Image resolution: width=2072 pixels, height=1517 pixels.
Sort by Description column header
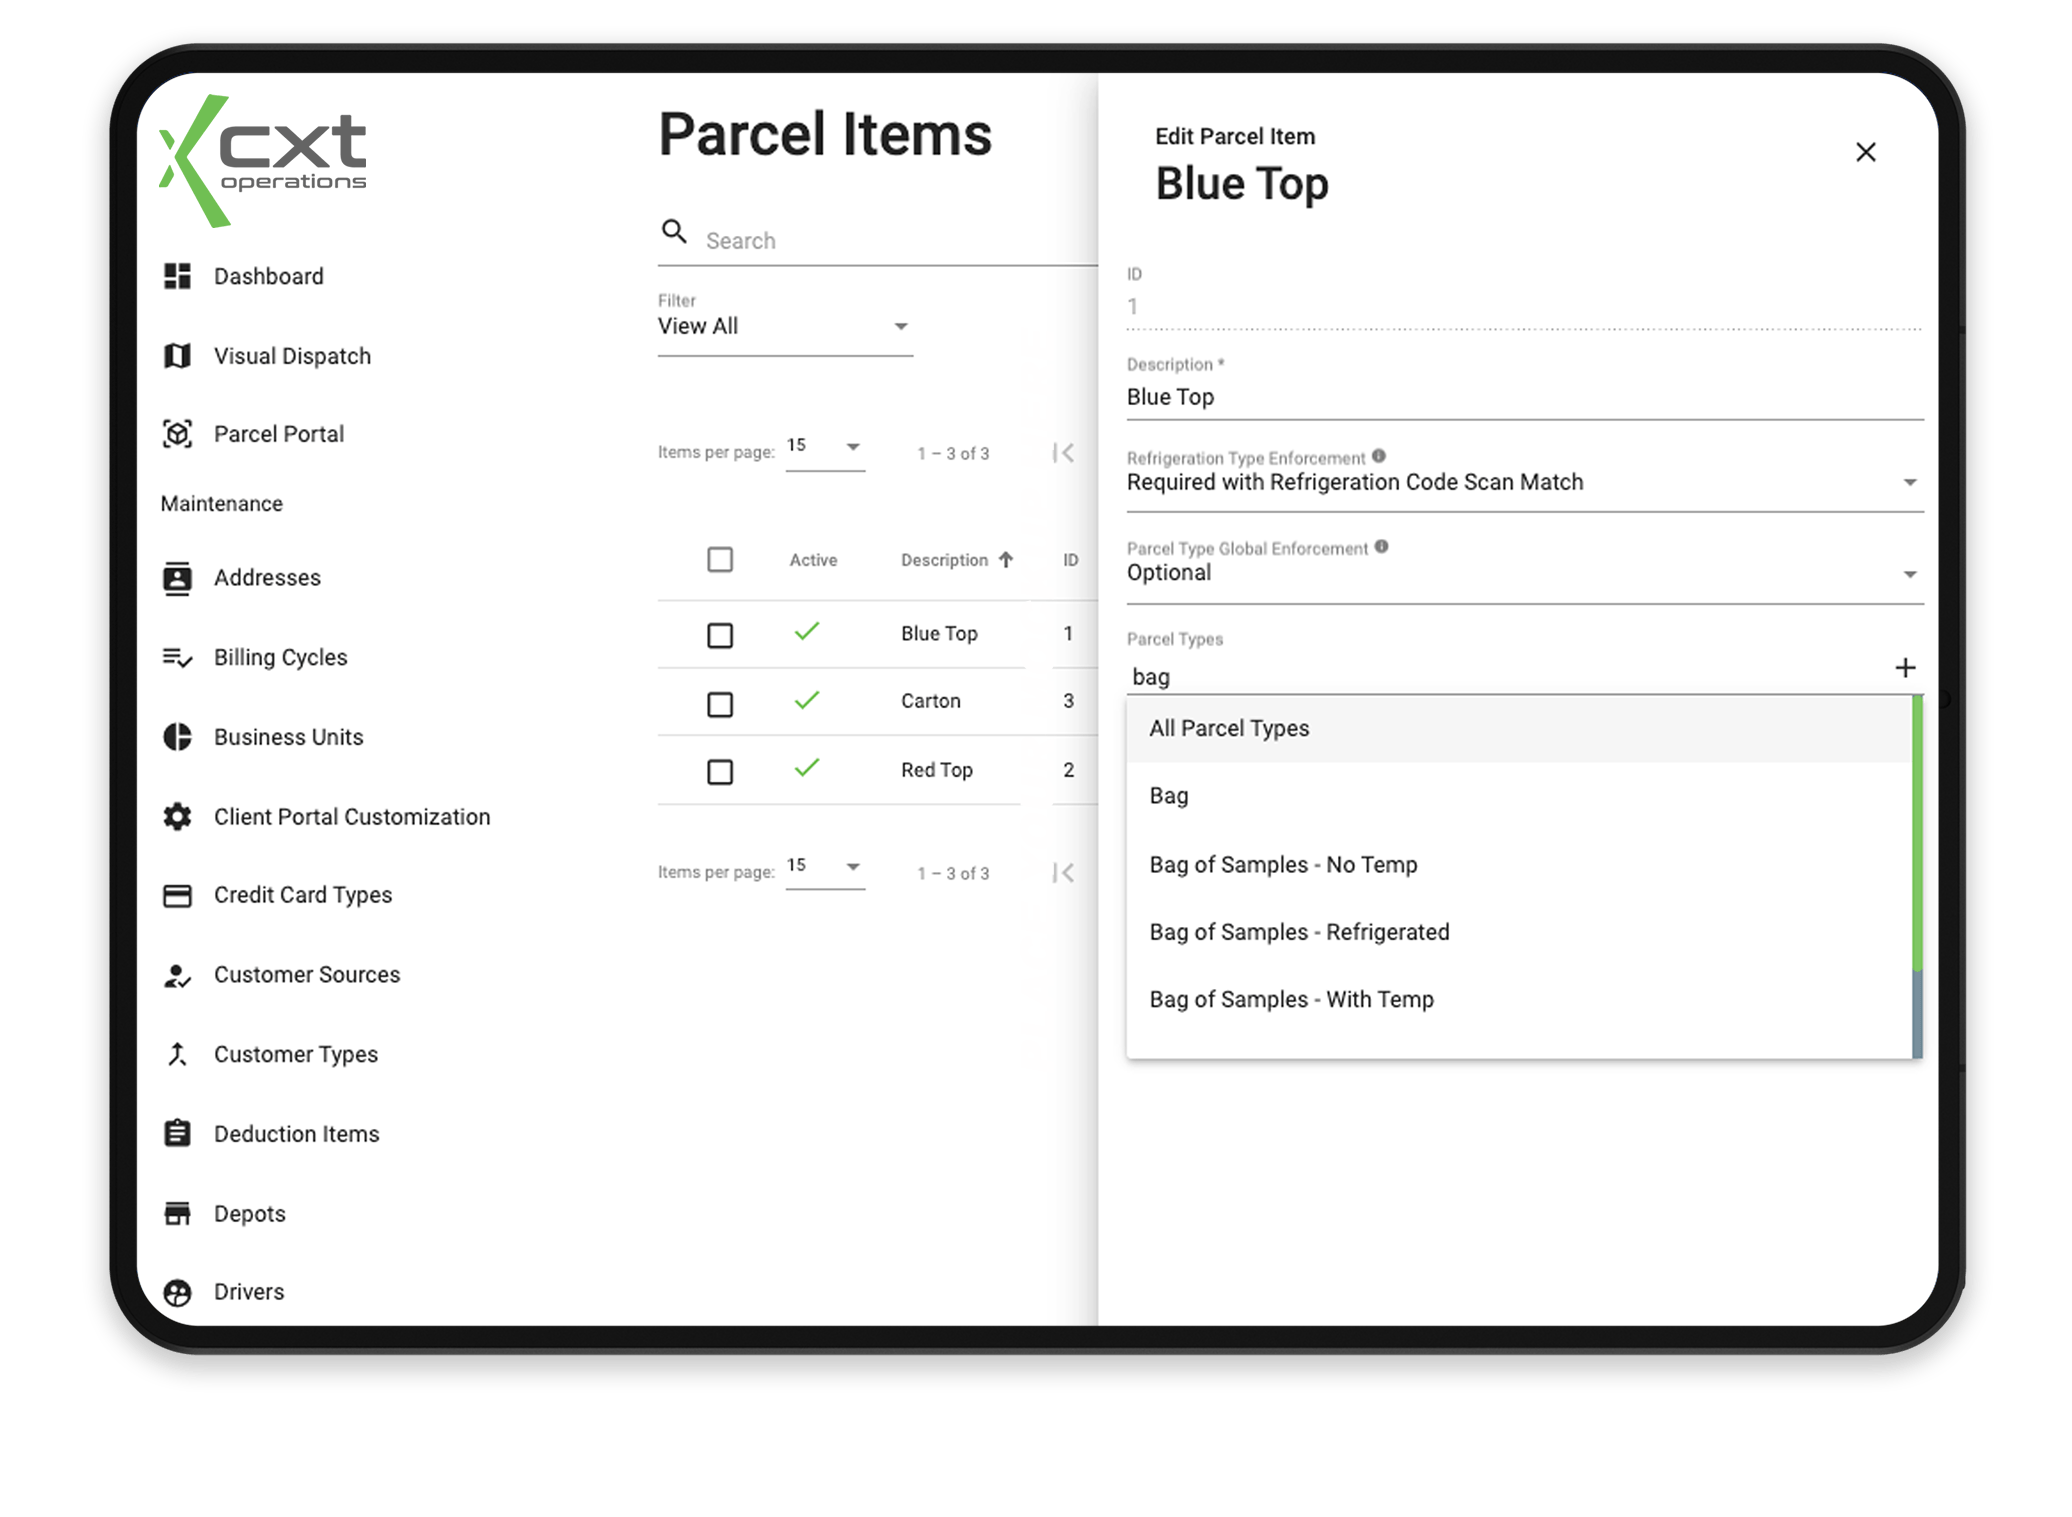coord(944,560)
